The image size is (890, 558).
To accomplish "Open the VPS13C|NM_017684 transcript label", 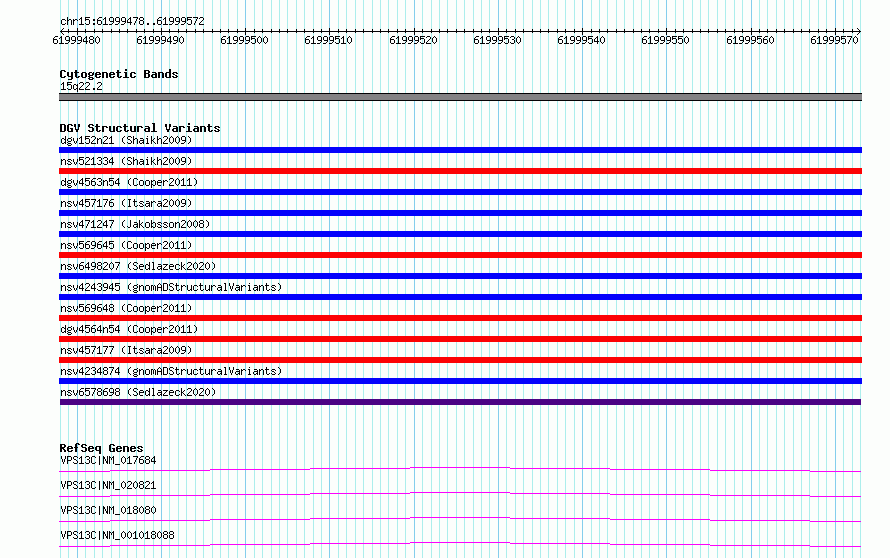I will pos(108,460).
